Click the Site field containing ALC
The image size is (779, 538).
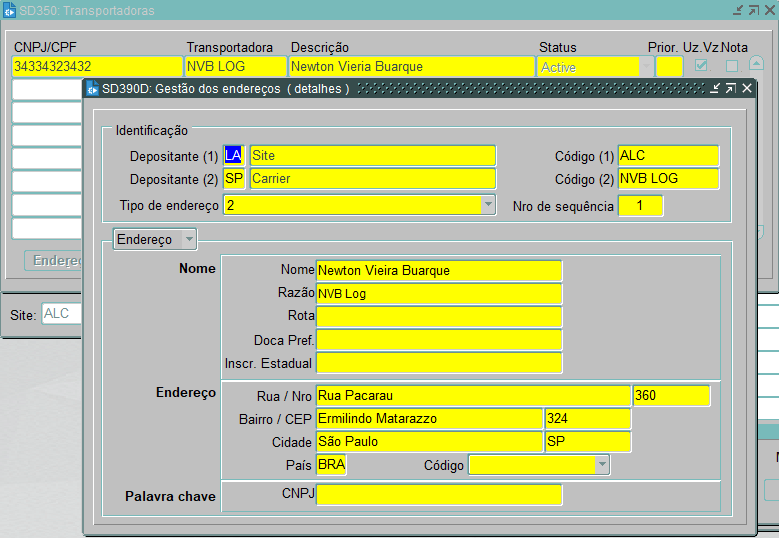tap(62, 314)
